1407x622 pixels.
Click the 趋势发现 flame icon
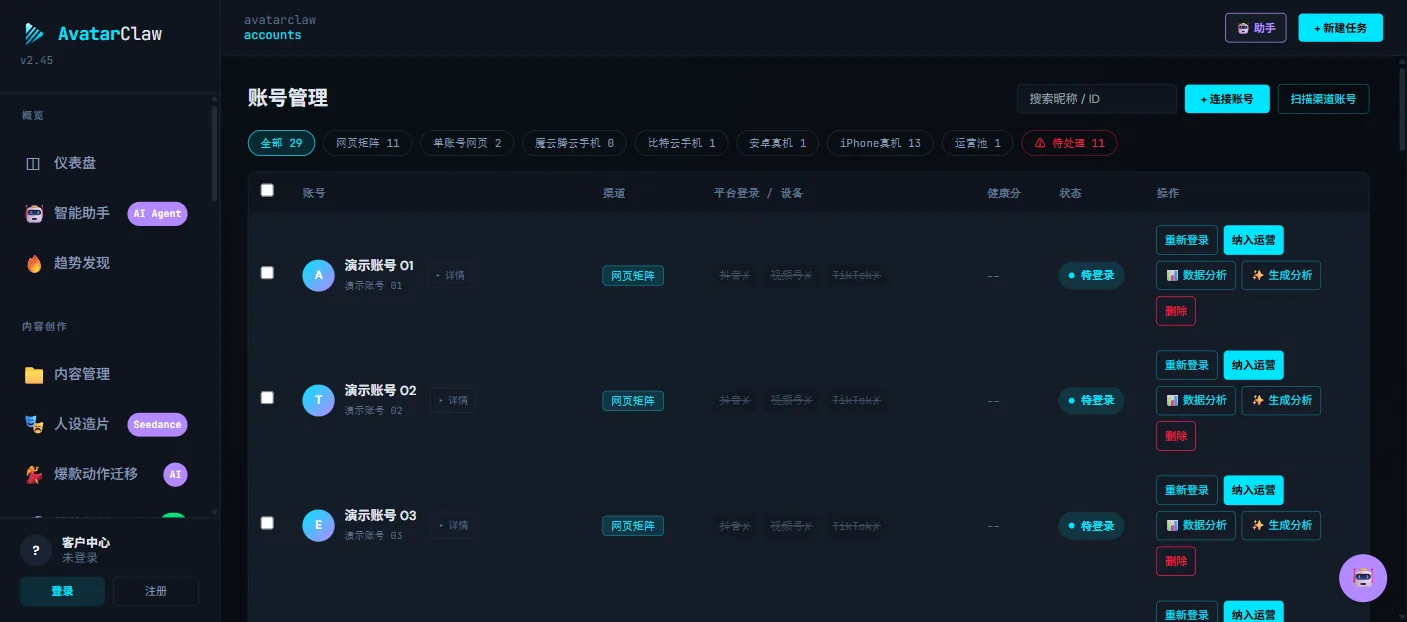pos(34,263)
